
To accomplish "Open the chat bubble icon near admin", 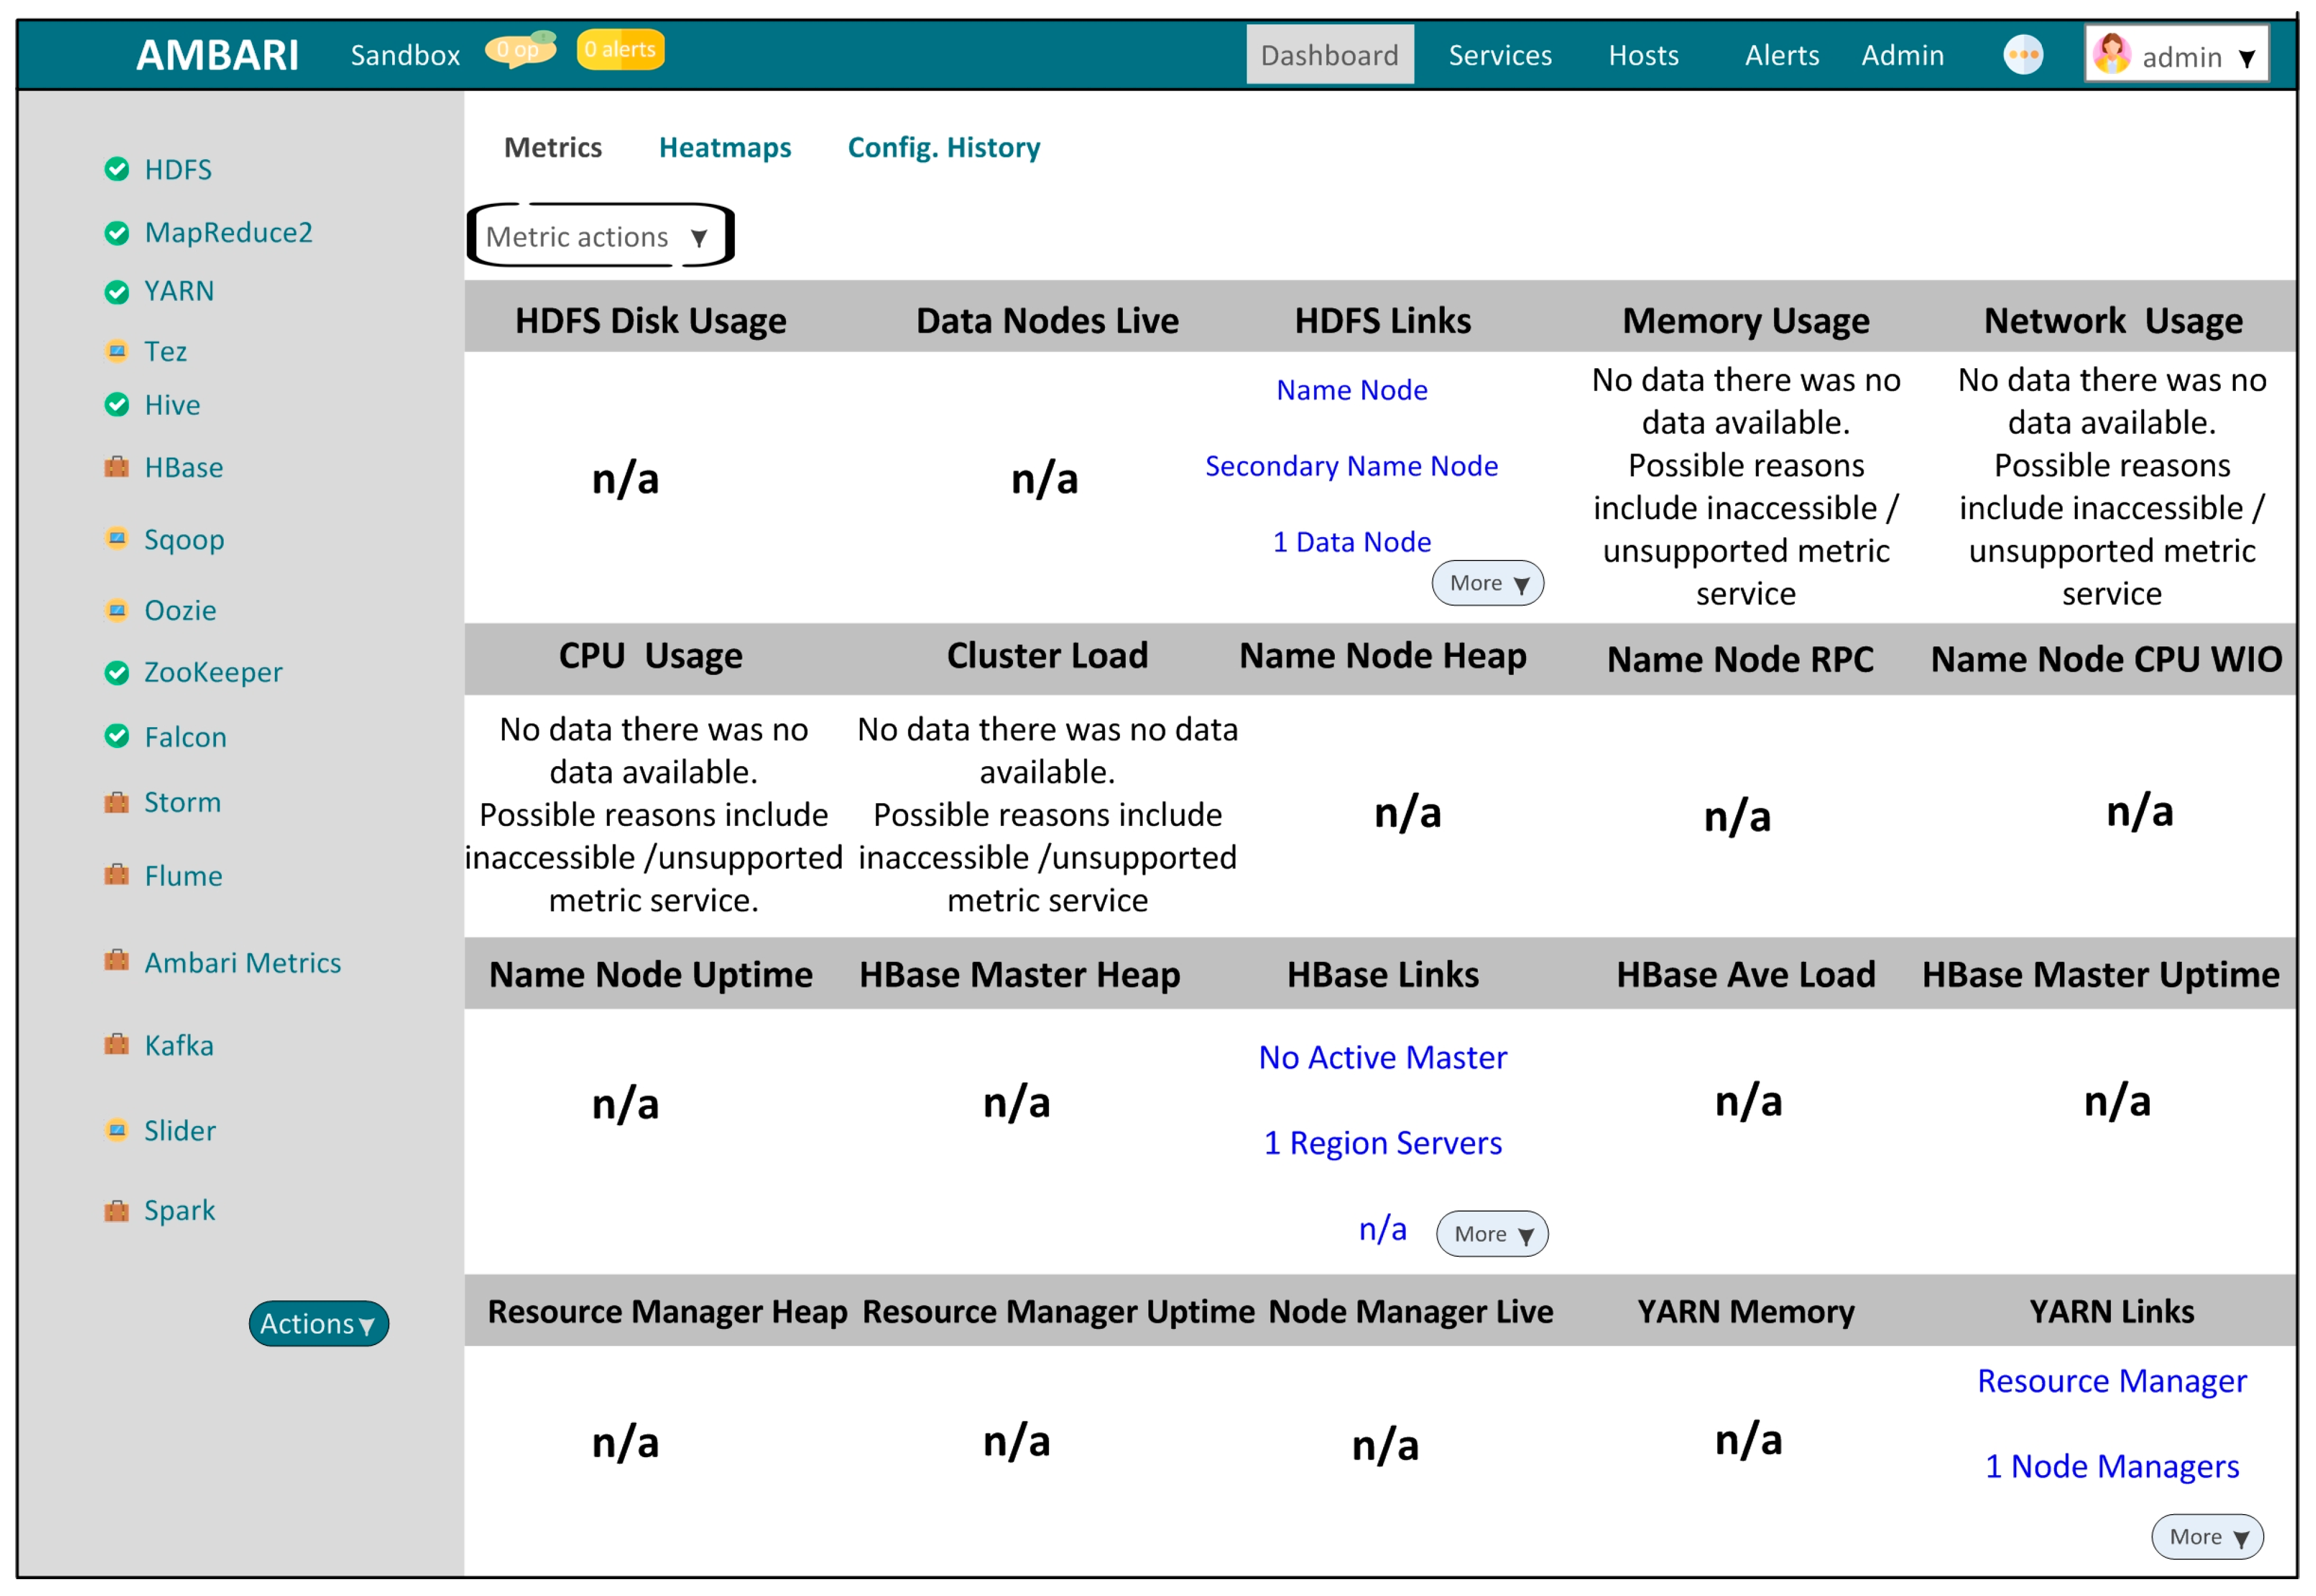I will tap(2022, 55).
